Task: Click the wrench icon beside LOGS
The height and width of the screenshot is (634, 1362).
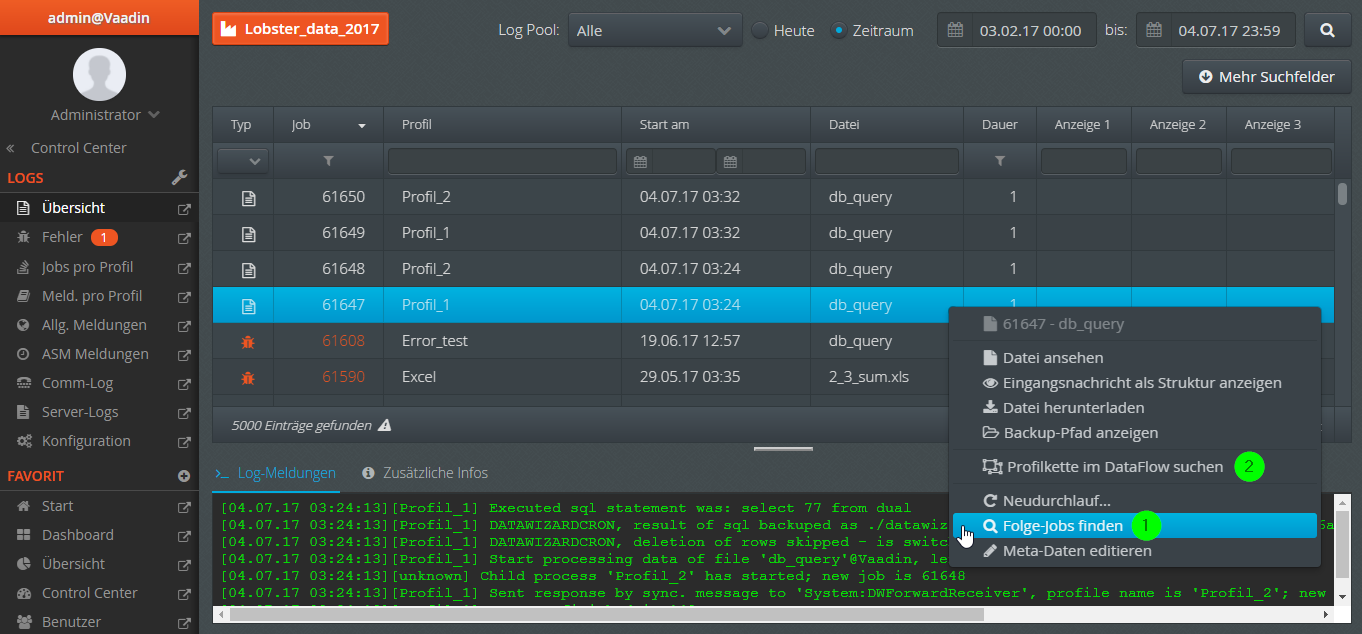Action: point(180,177)
